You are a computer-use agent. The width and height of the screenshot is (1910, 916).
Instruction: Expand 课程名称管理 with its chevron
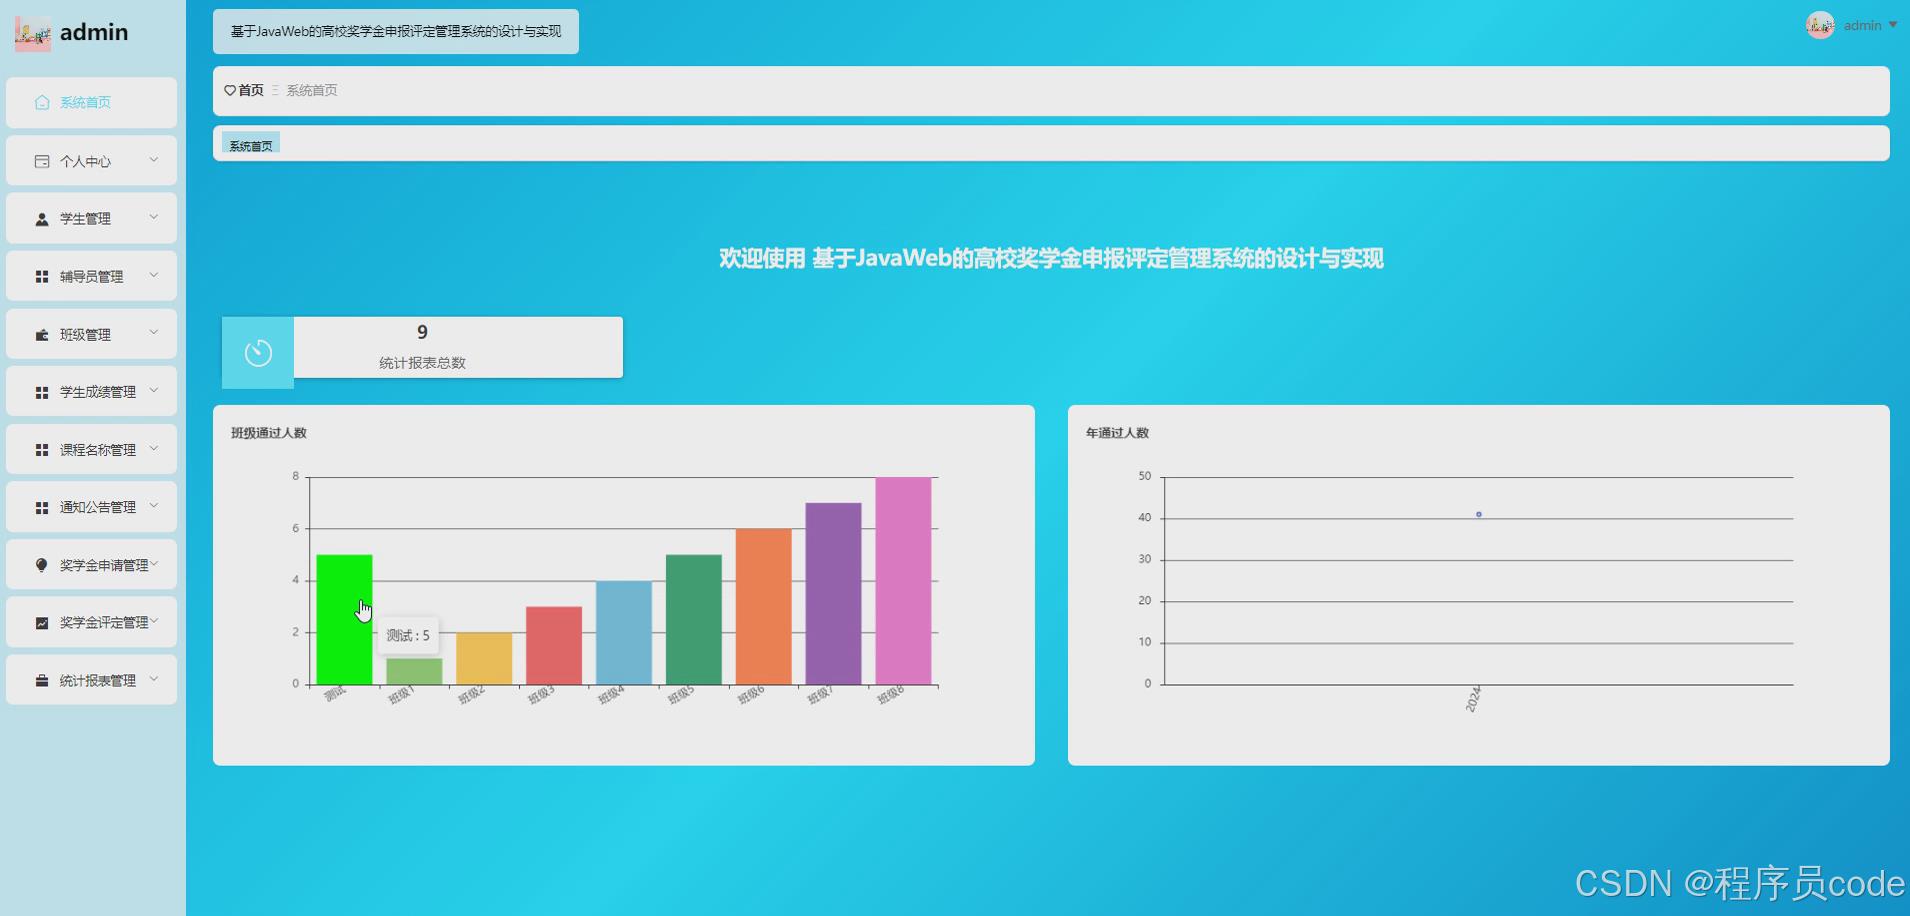tap(154, 449)
